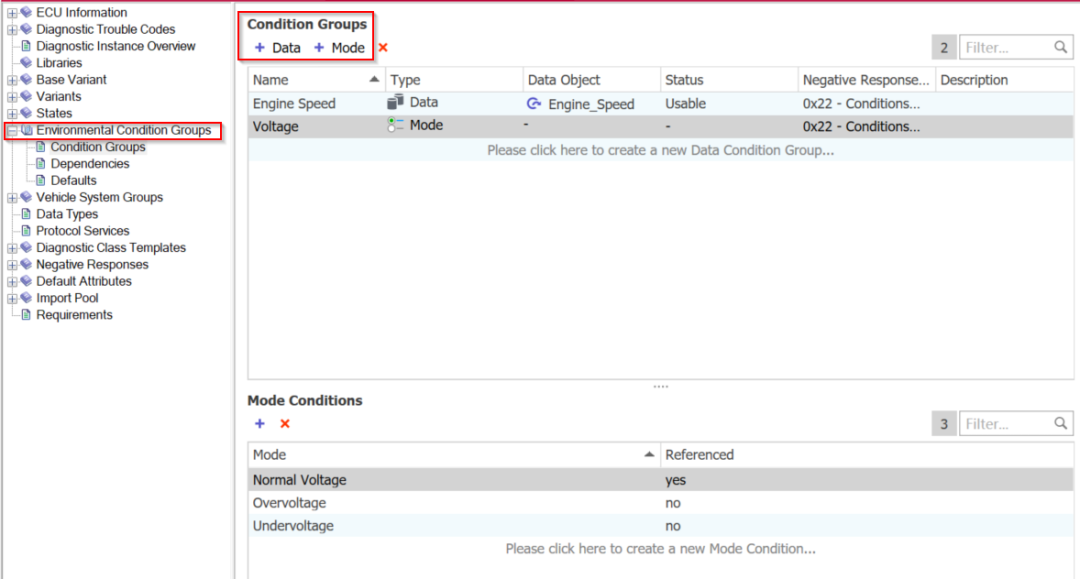Remove mode condition with red X icon
Screen dimensions: 1080x579
[285, 423]
